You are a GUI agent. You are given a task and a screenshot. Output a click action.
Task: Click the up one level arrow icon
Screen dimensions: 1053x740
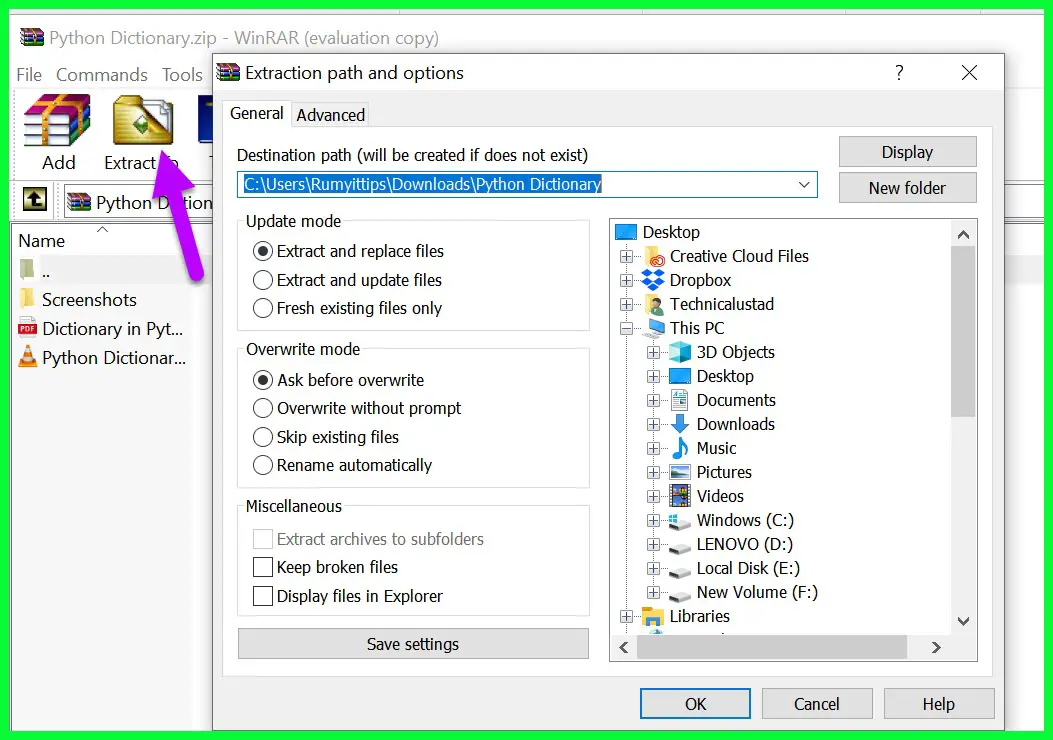pyautogui.click(x=35, y=199)
